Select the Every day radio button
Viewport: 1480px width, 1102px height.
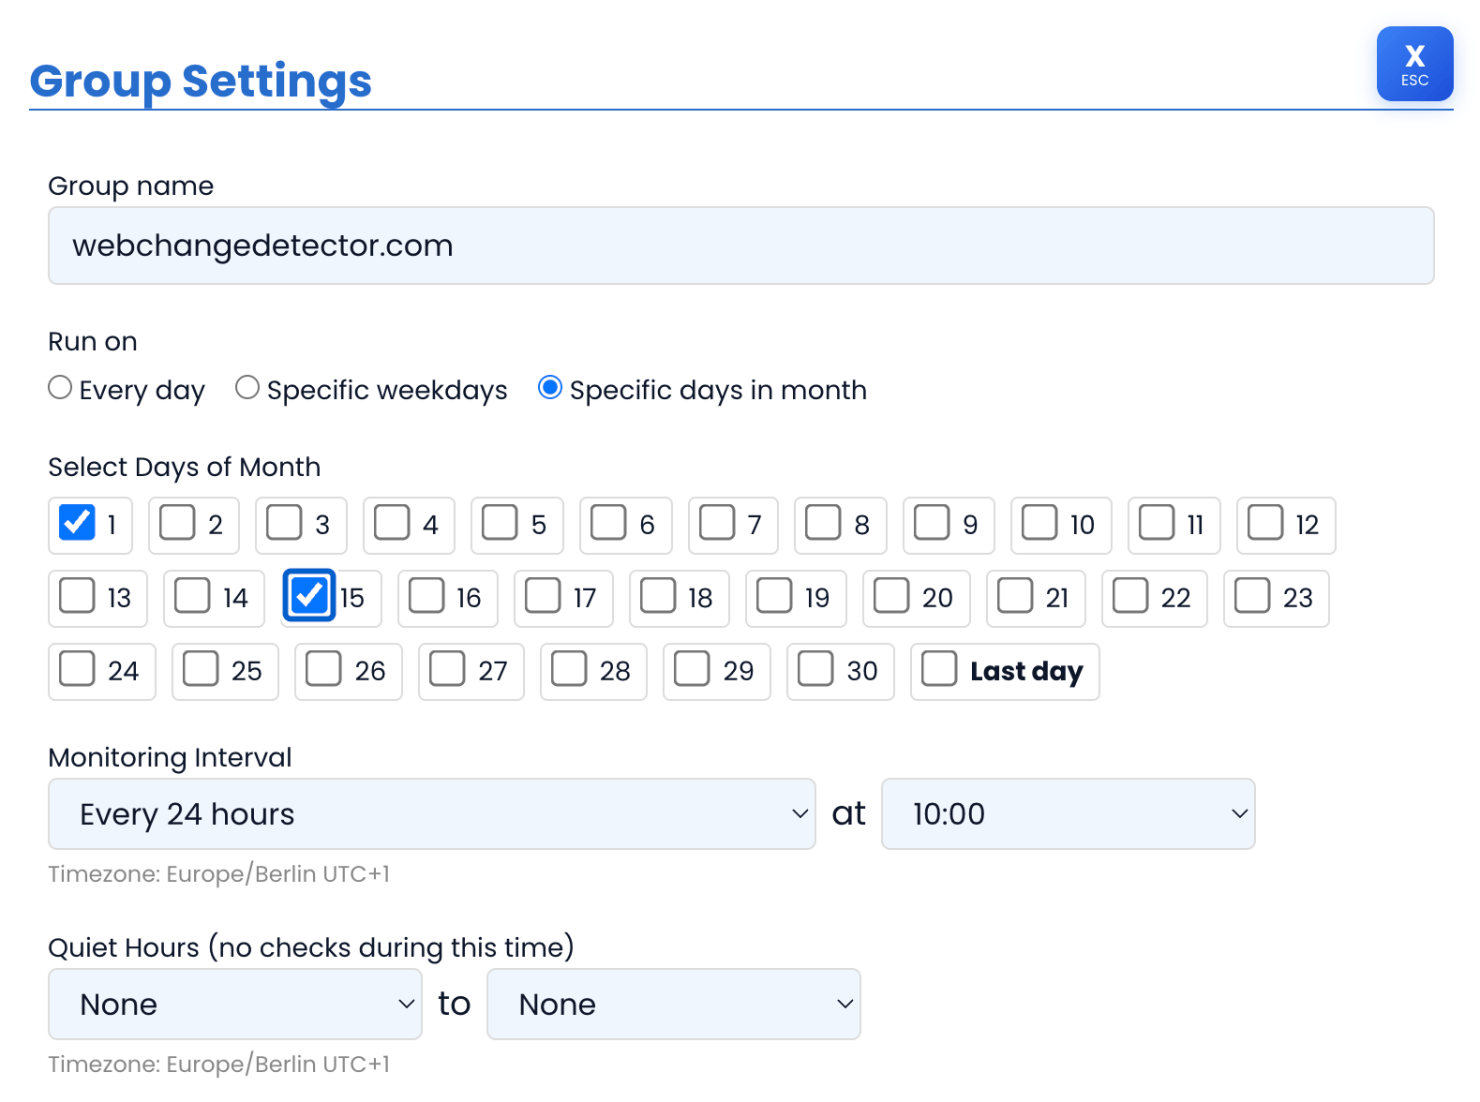60,387
